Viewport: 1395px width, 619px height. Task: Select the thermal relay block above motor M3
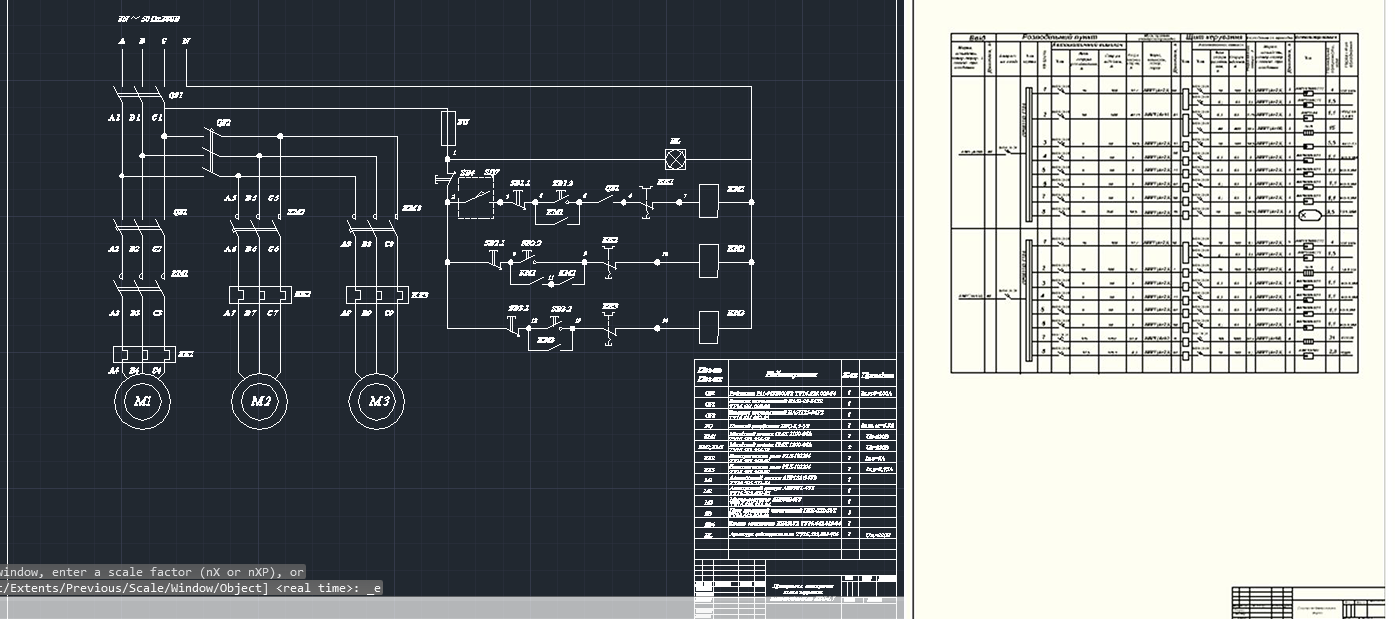[377, 295]
